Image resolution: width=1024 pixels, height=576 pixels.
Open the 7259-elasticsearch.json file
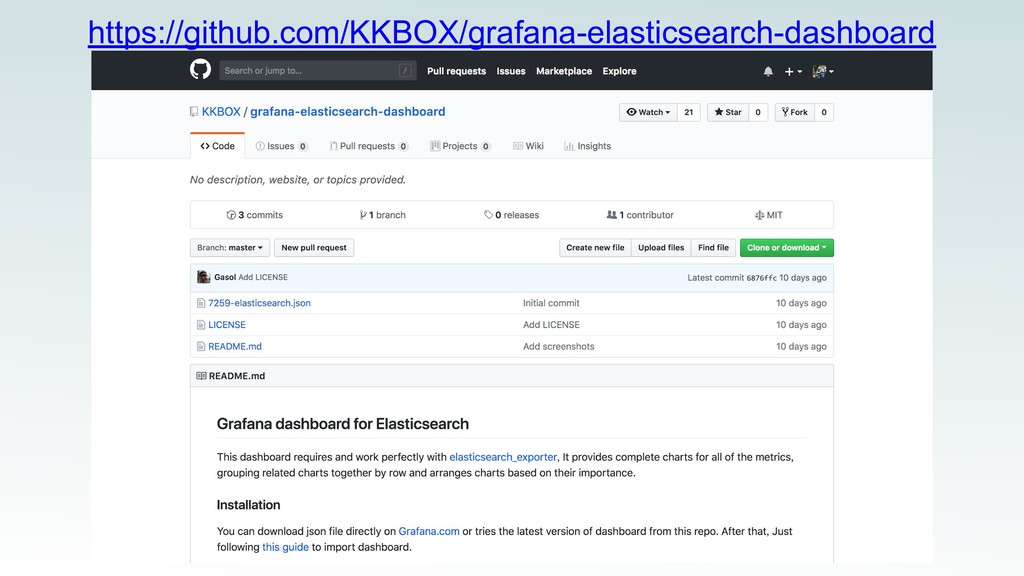point(259,303)
